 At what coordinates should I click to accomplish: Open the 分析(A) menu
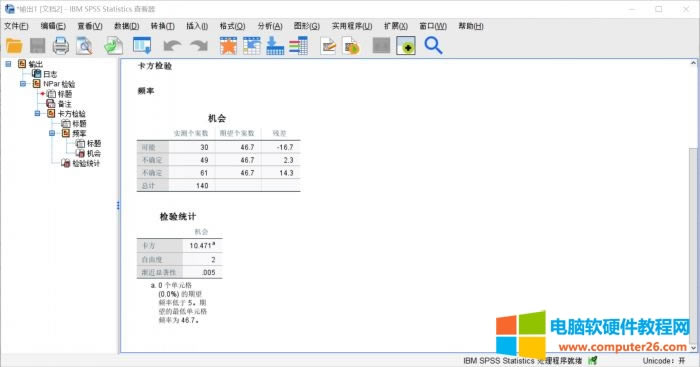click(x=270, y=26)
